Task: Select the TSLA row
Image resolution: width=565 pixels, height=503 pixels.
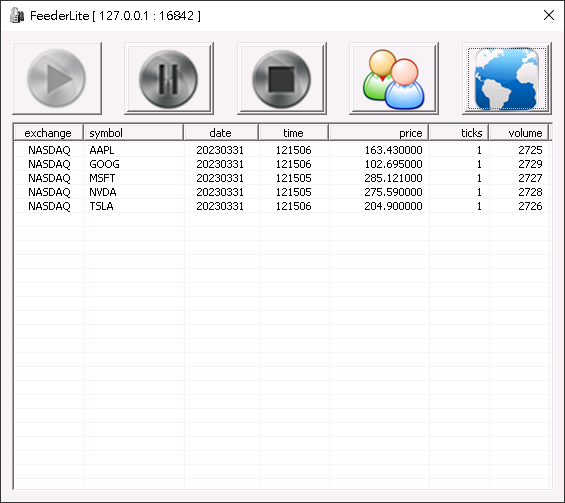Action: tap(282, 206)
